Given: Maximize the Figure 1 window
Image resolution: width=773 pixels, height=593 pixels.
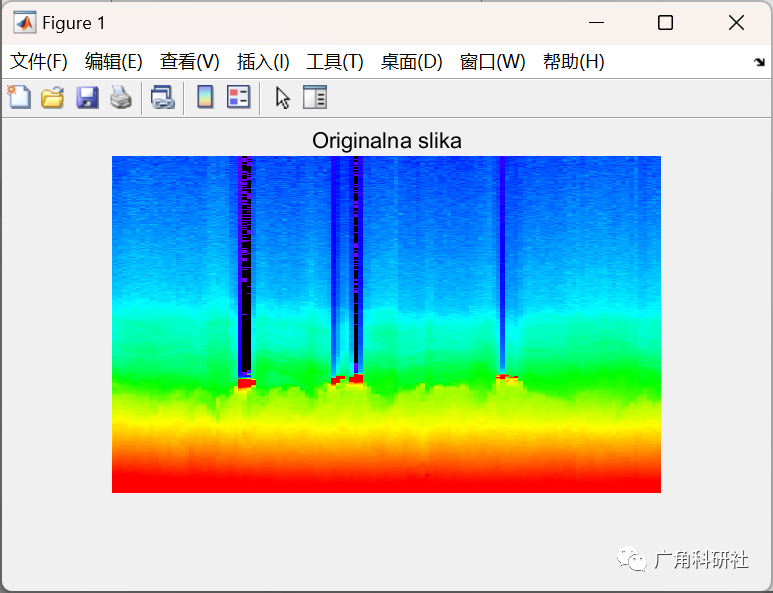Looking at the screenshot, I should pyautogui.click(x=666, y=23).
